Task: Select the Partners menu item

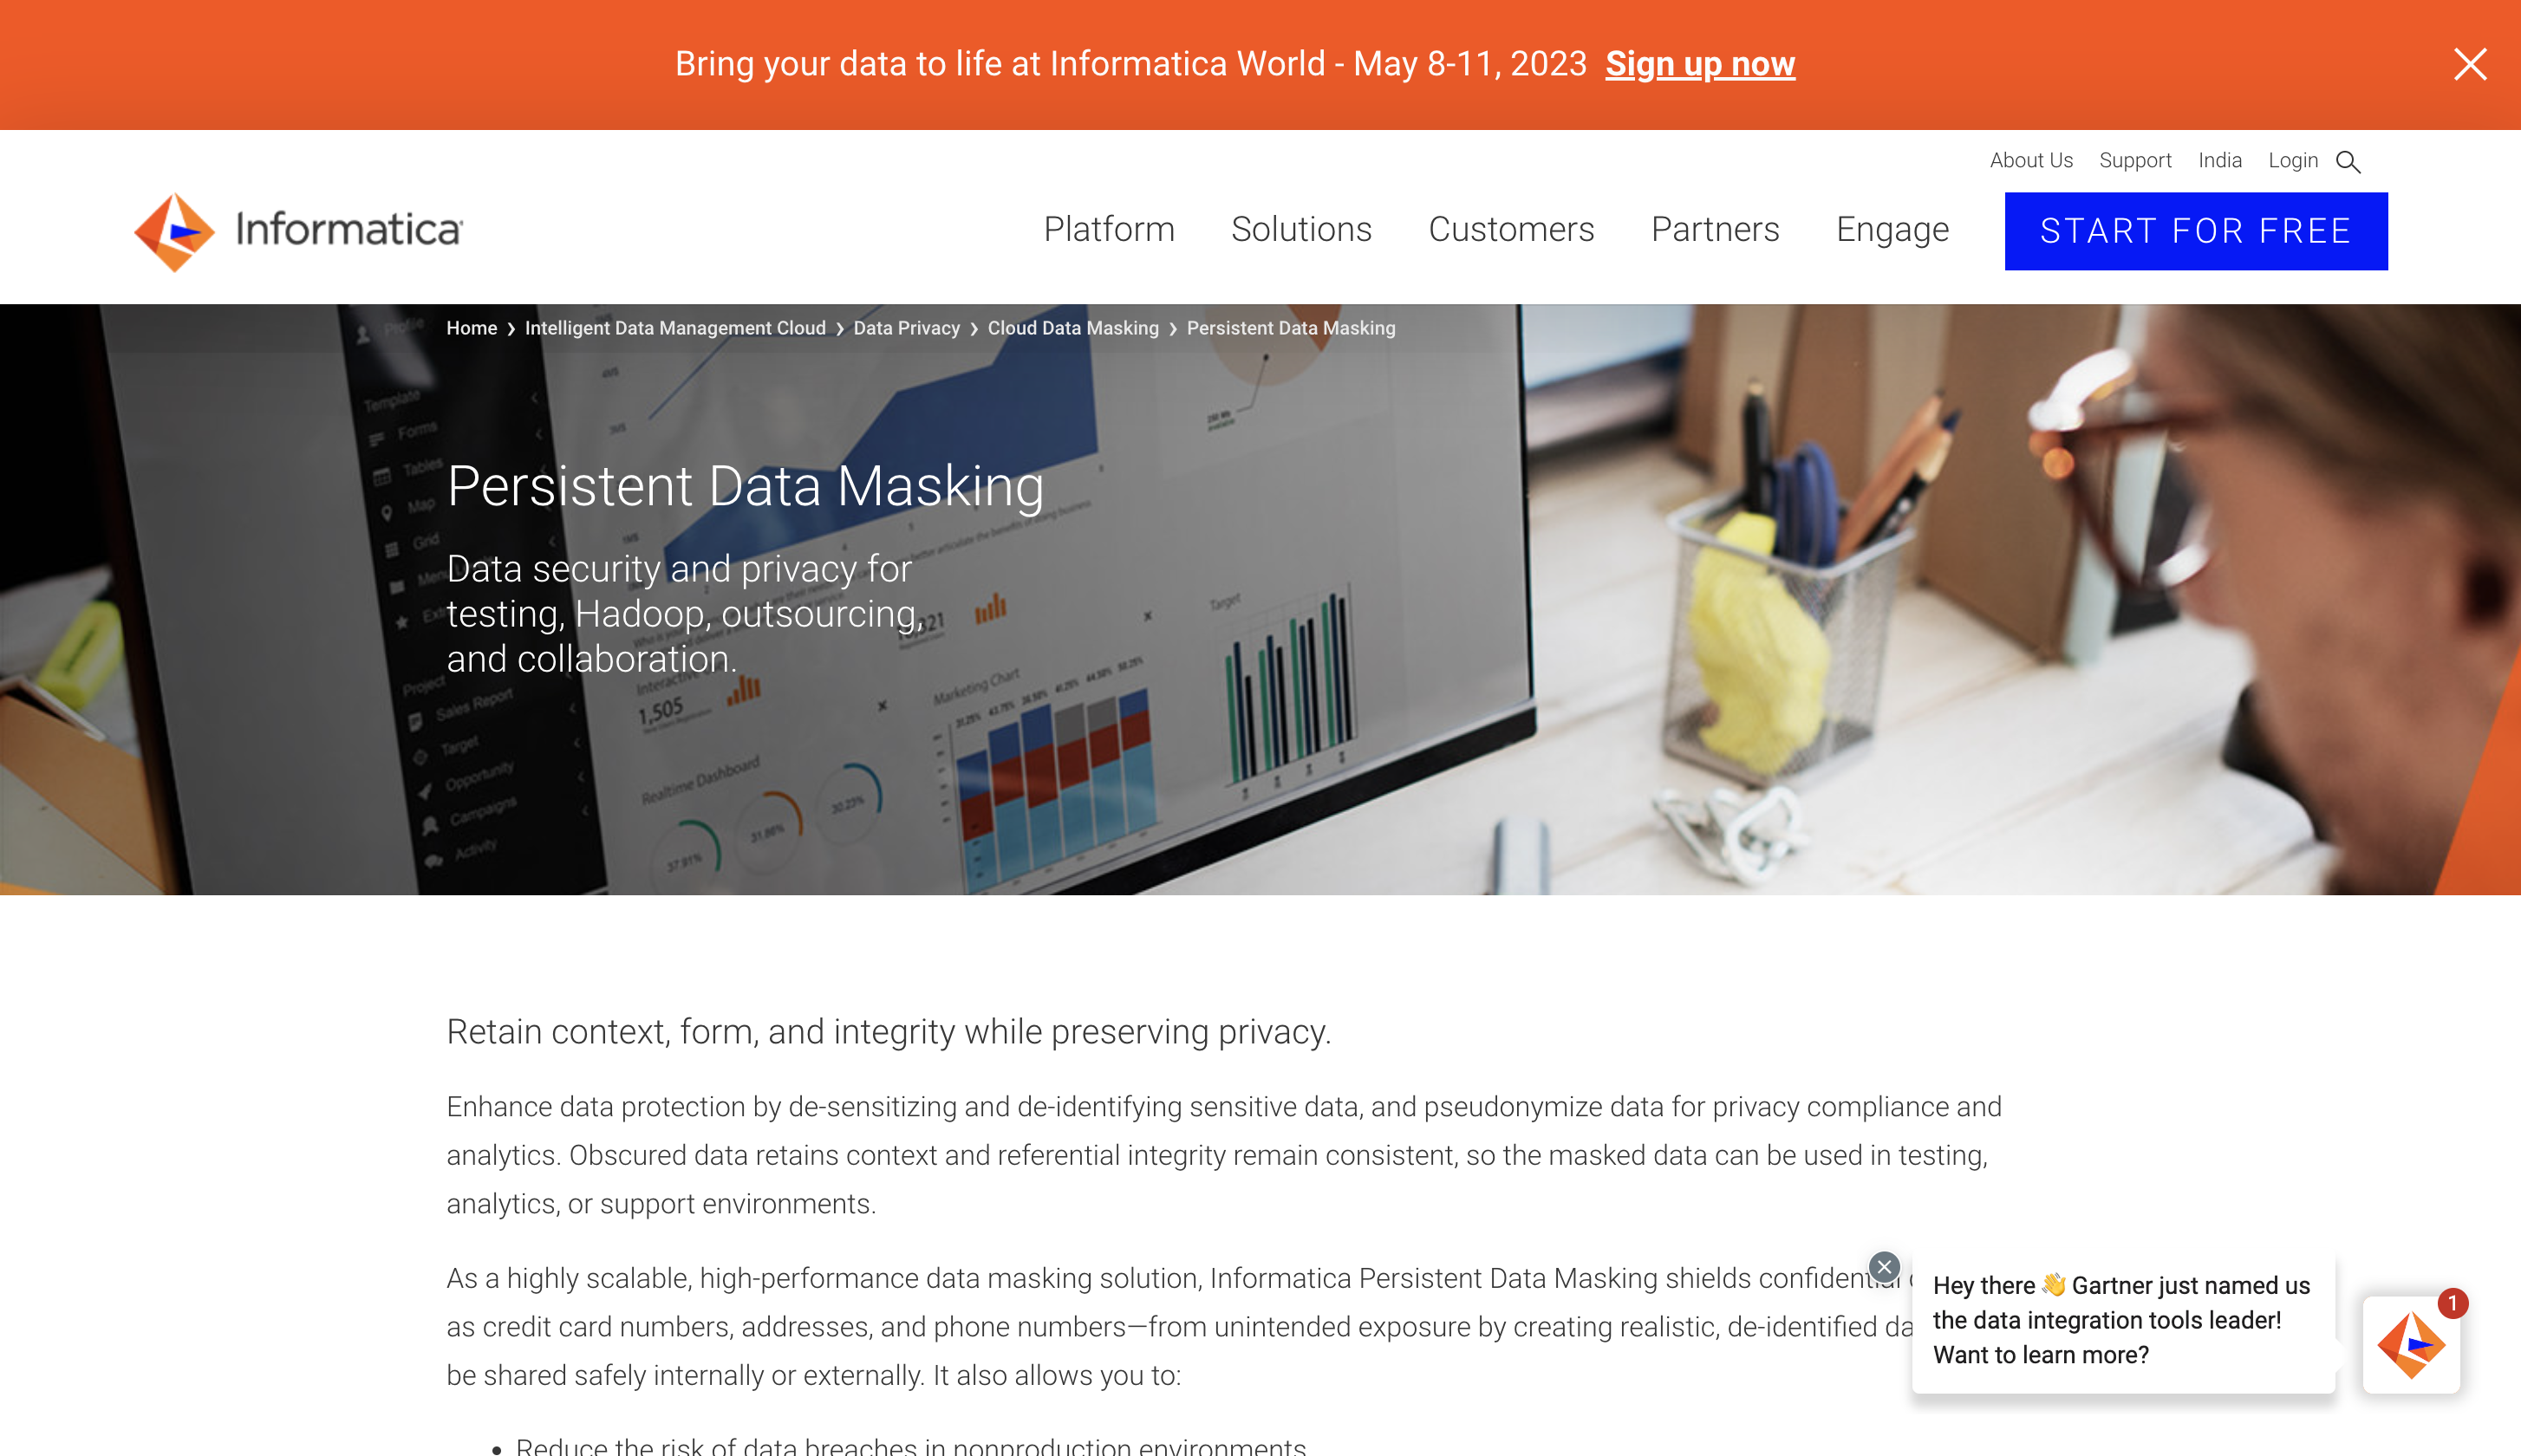Action: pyautogui.click(x=1715, y=229)
